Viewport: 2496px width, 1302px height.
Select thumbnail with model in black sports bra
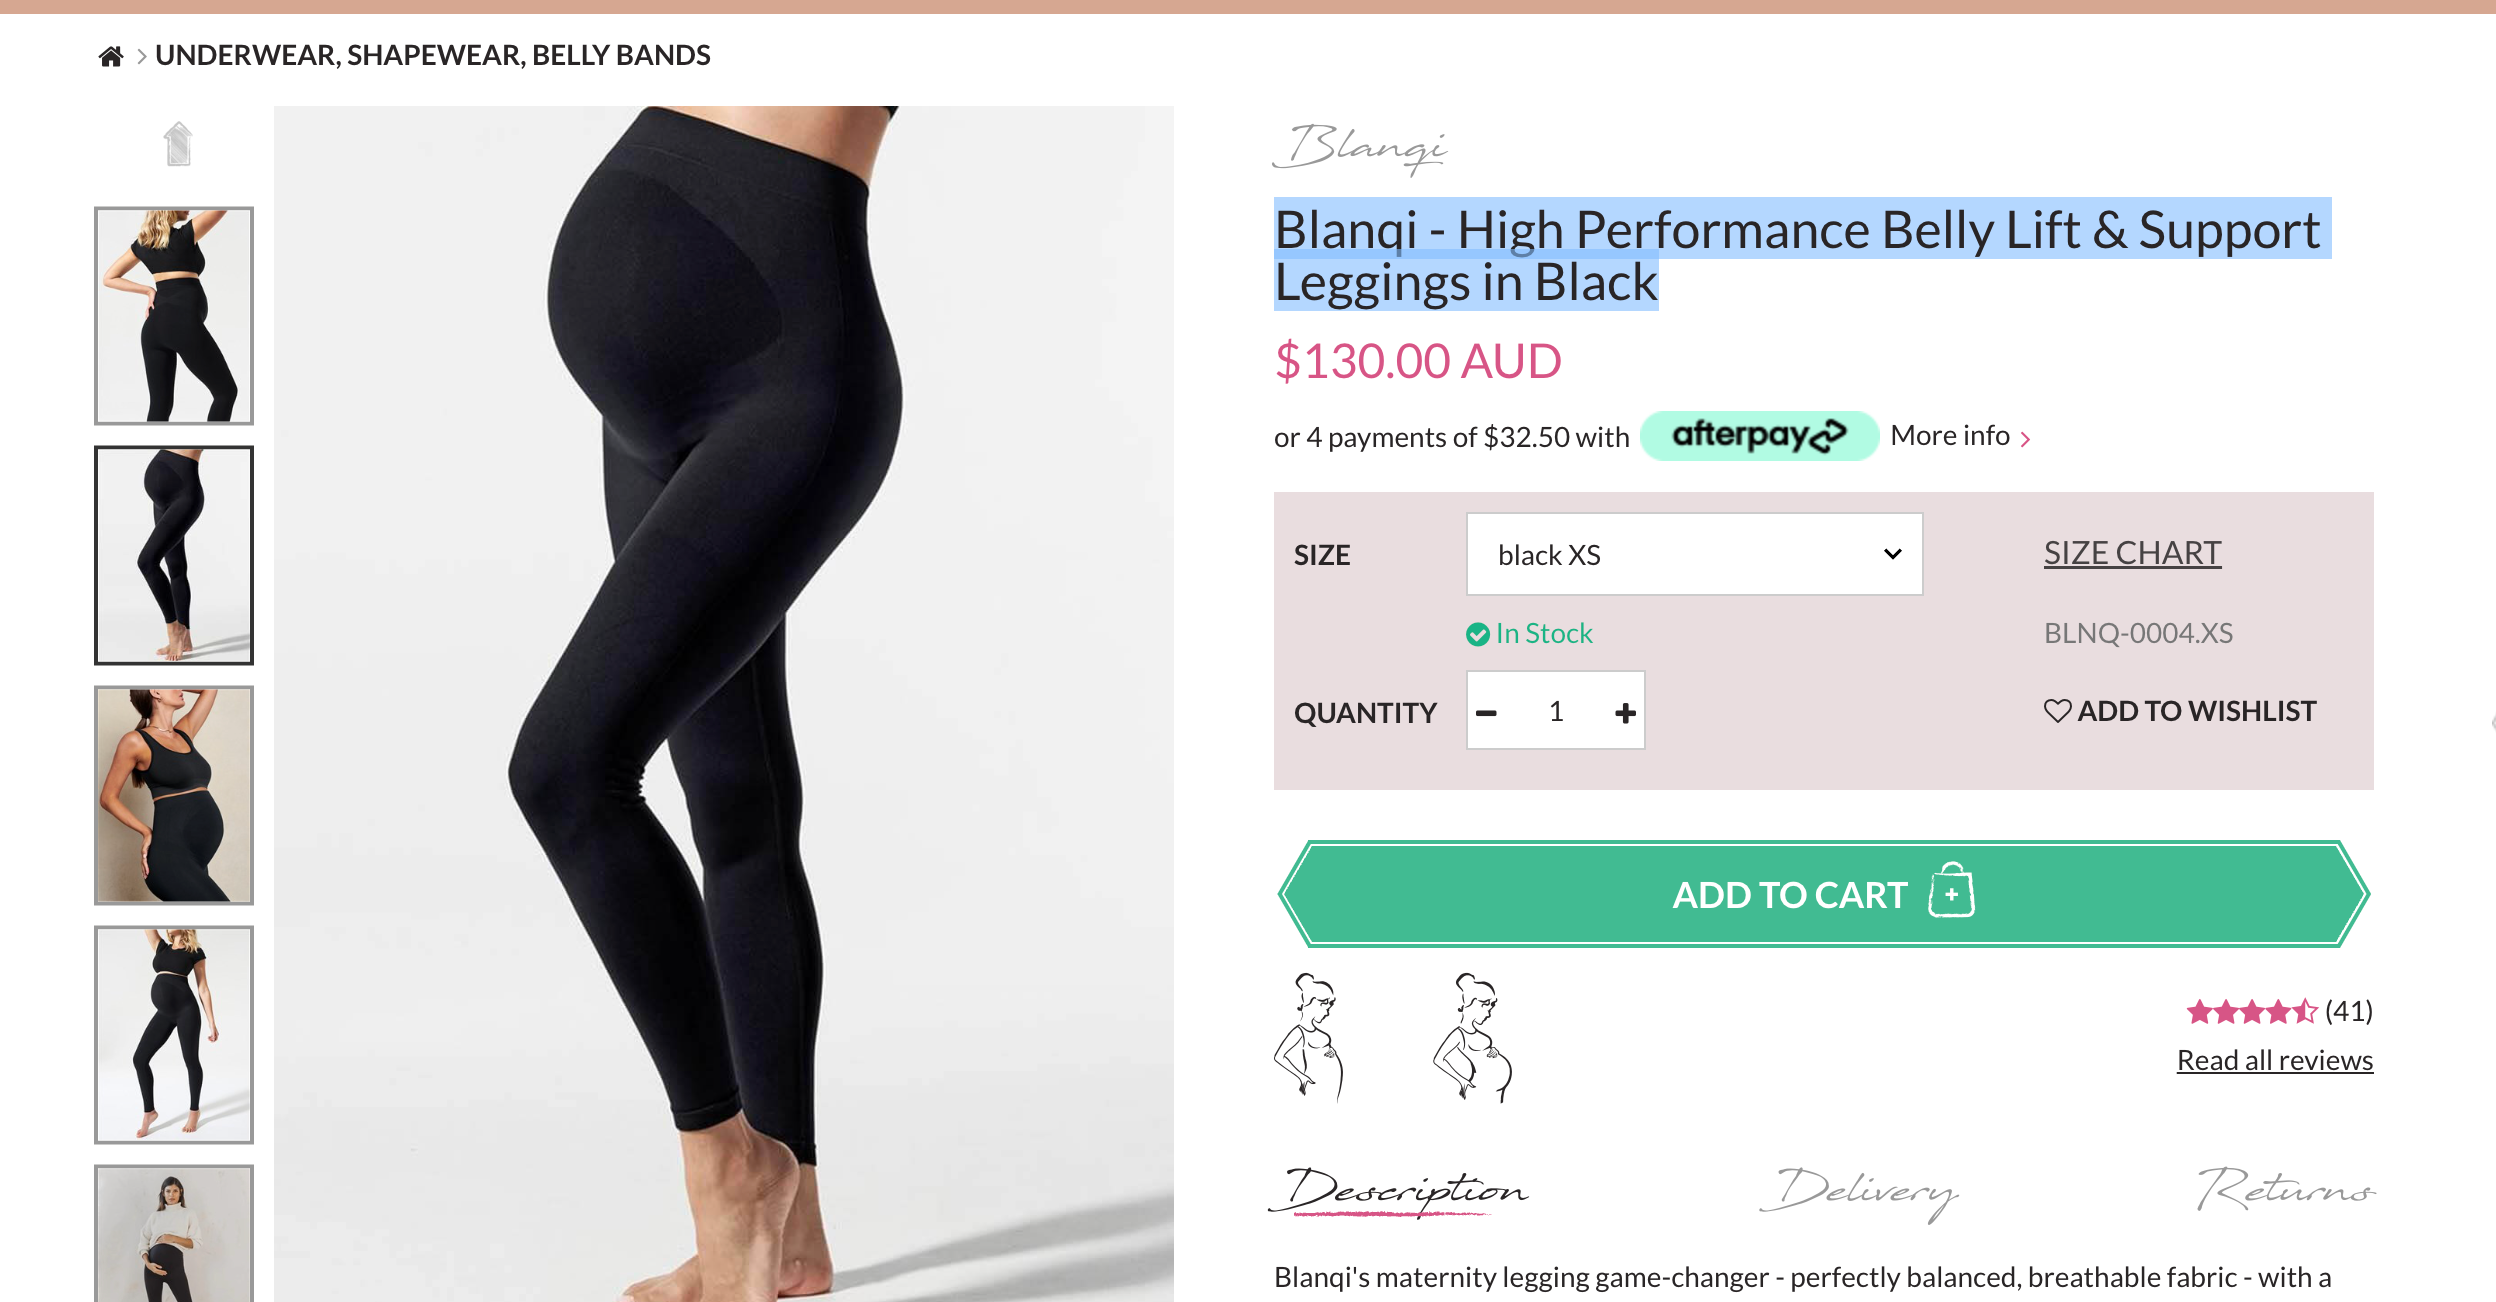(x=174, y=795)
